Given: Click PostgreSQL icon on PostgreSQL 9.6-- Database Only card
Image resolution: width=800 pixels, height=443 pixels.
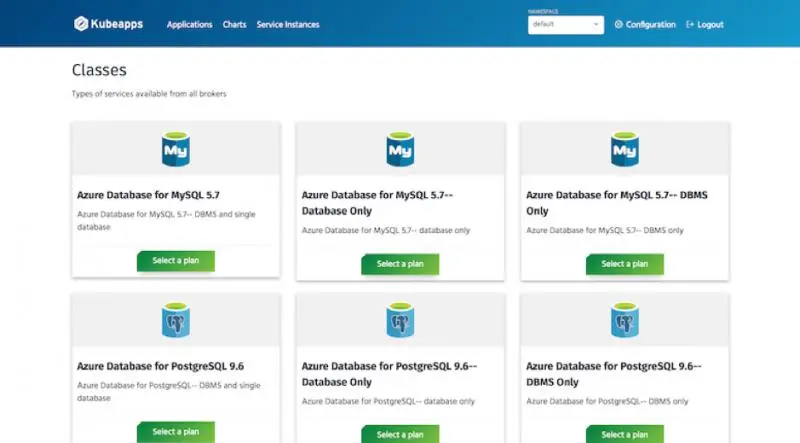Looking at the screenshot, I should click(x=400, y=320).
